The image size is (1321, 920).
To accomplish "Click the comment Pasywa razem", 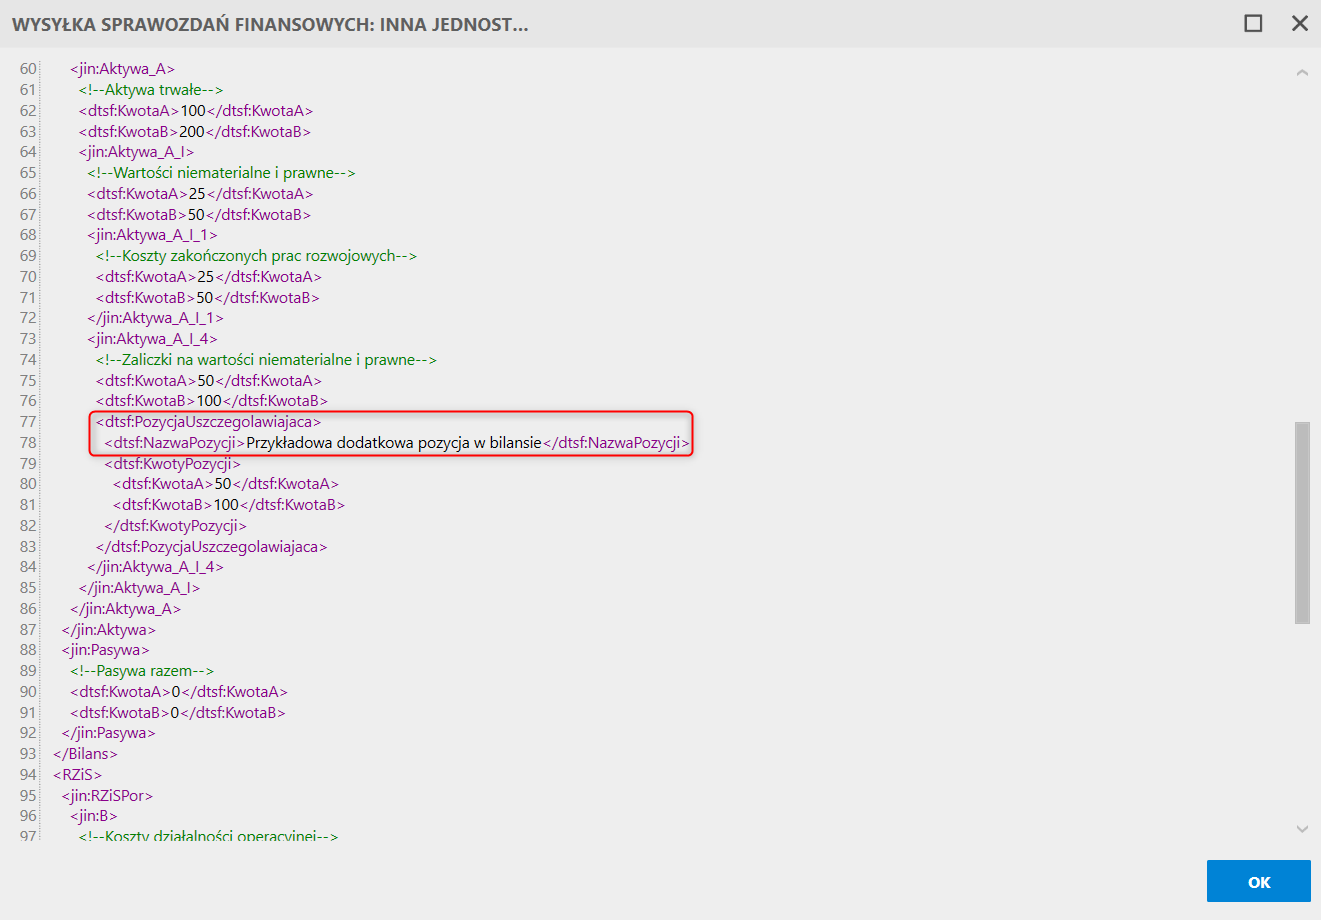I will point(142,671).
